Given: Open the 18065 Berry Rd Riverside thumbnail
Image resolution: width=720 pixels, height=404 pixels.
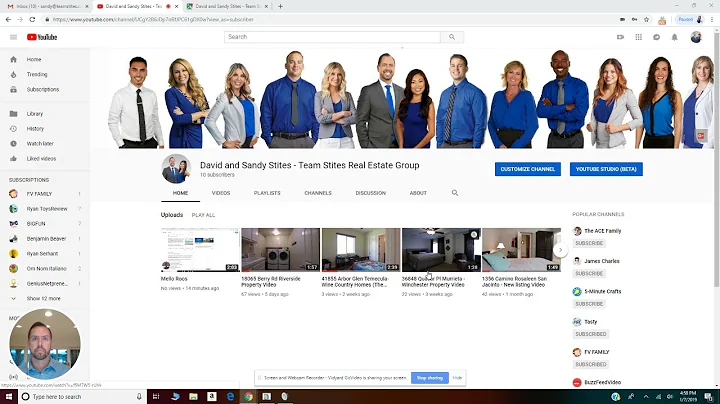Looking at the screenshot, I should (x=281, y=250).
